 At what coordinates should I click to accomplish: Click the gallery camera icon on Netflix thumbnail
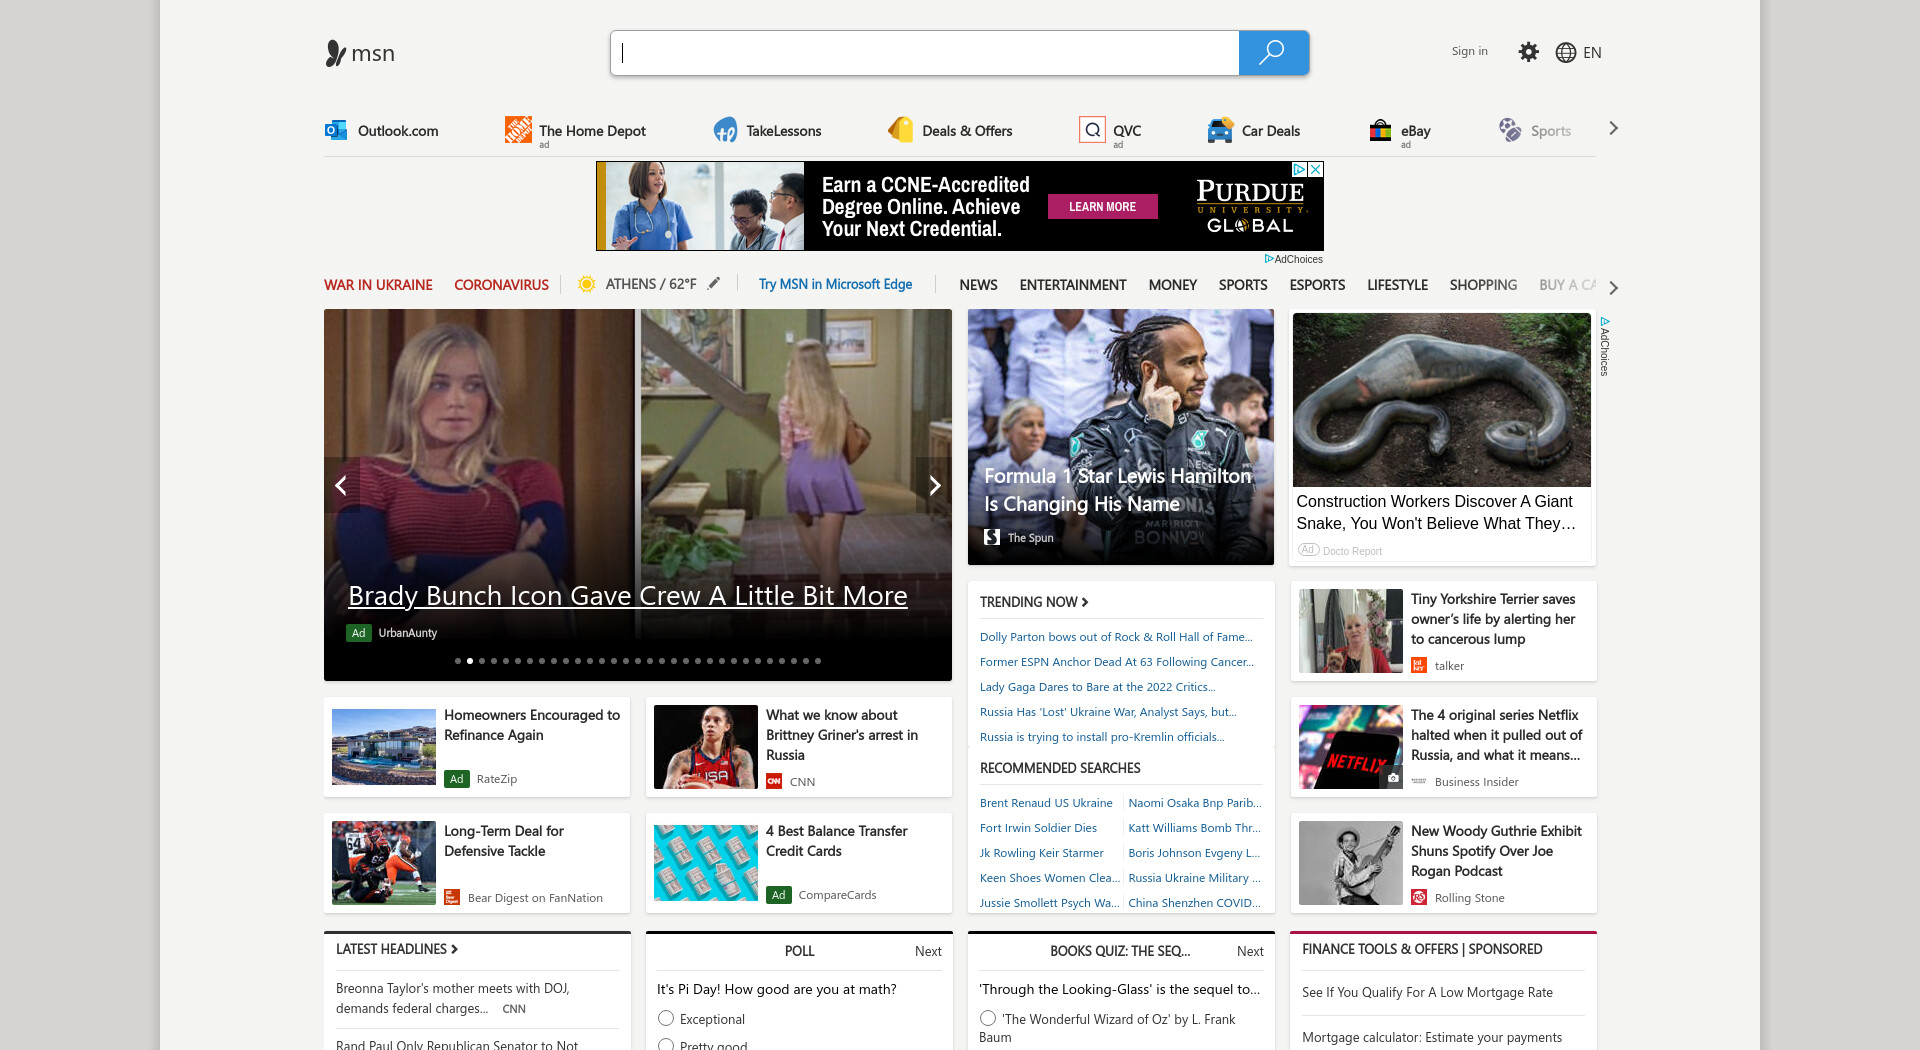(x=1393, y=777)
